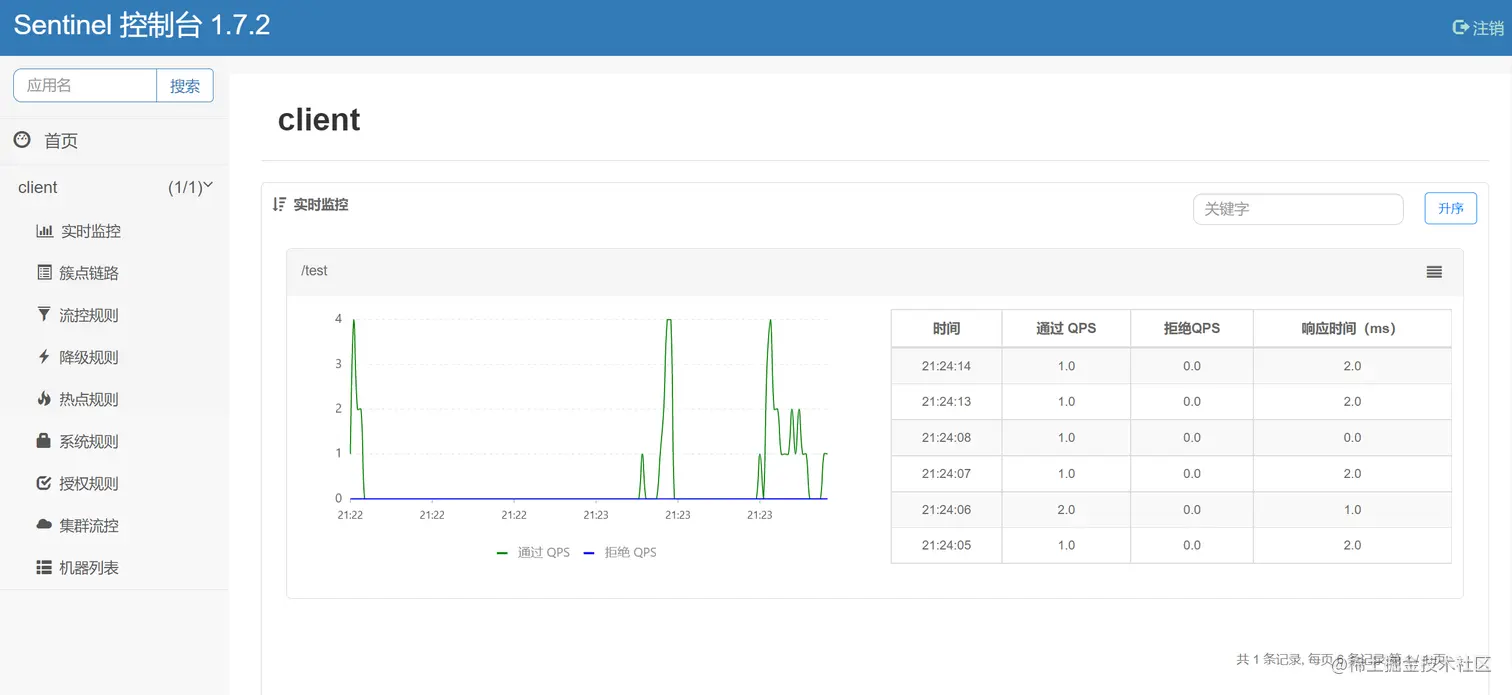Click the 通过 QPS column header
This screenshot has width=1512, height=695.
(x=1066, y=328)
